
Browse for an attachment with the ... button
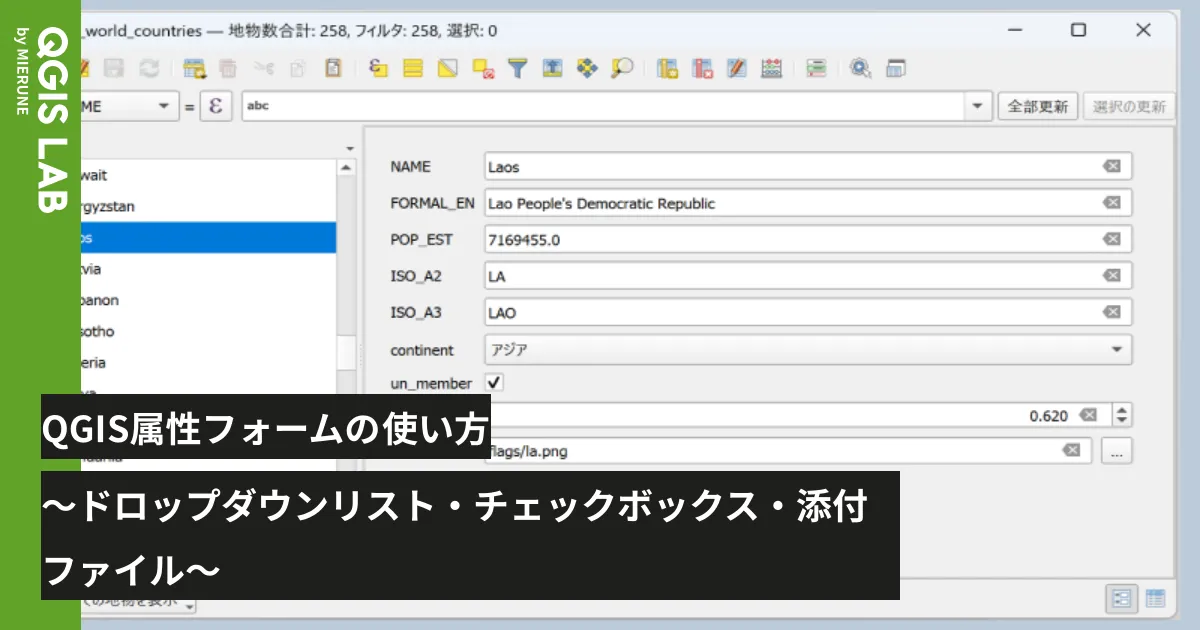point(1117,452)
